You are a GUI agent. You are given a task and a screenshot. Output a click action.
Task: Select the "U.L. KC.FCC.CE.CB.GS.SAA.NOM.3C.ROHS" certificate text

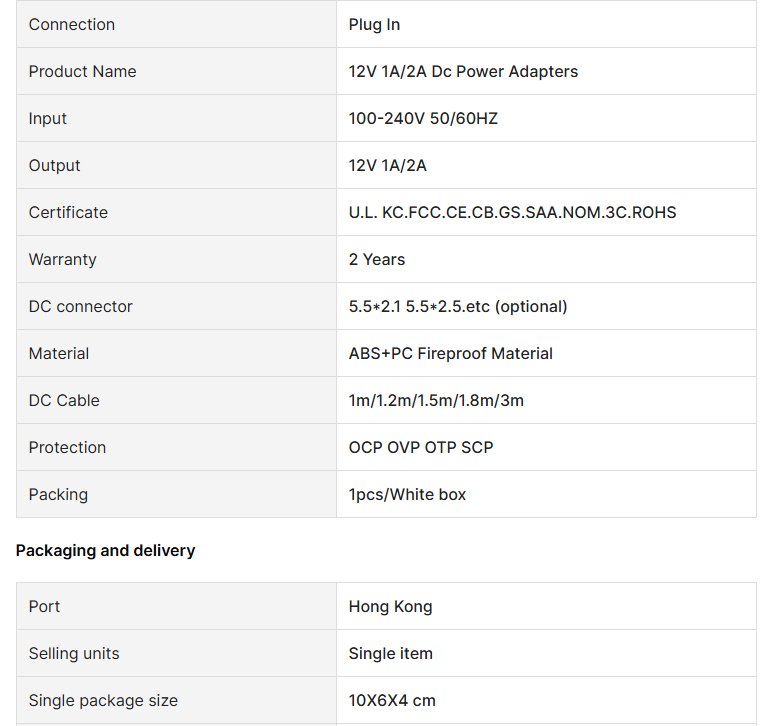[x=512, y=212]
